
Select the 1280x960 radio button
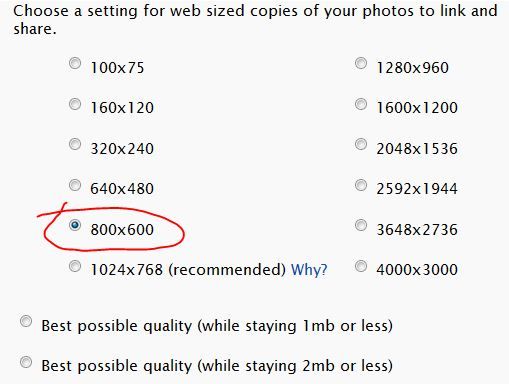coord(361,63)
